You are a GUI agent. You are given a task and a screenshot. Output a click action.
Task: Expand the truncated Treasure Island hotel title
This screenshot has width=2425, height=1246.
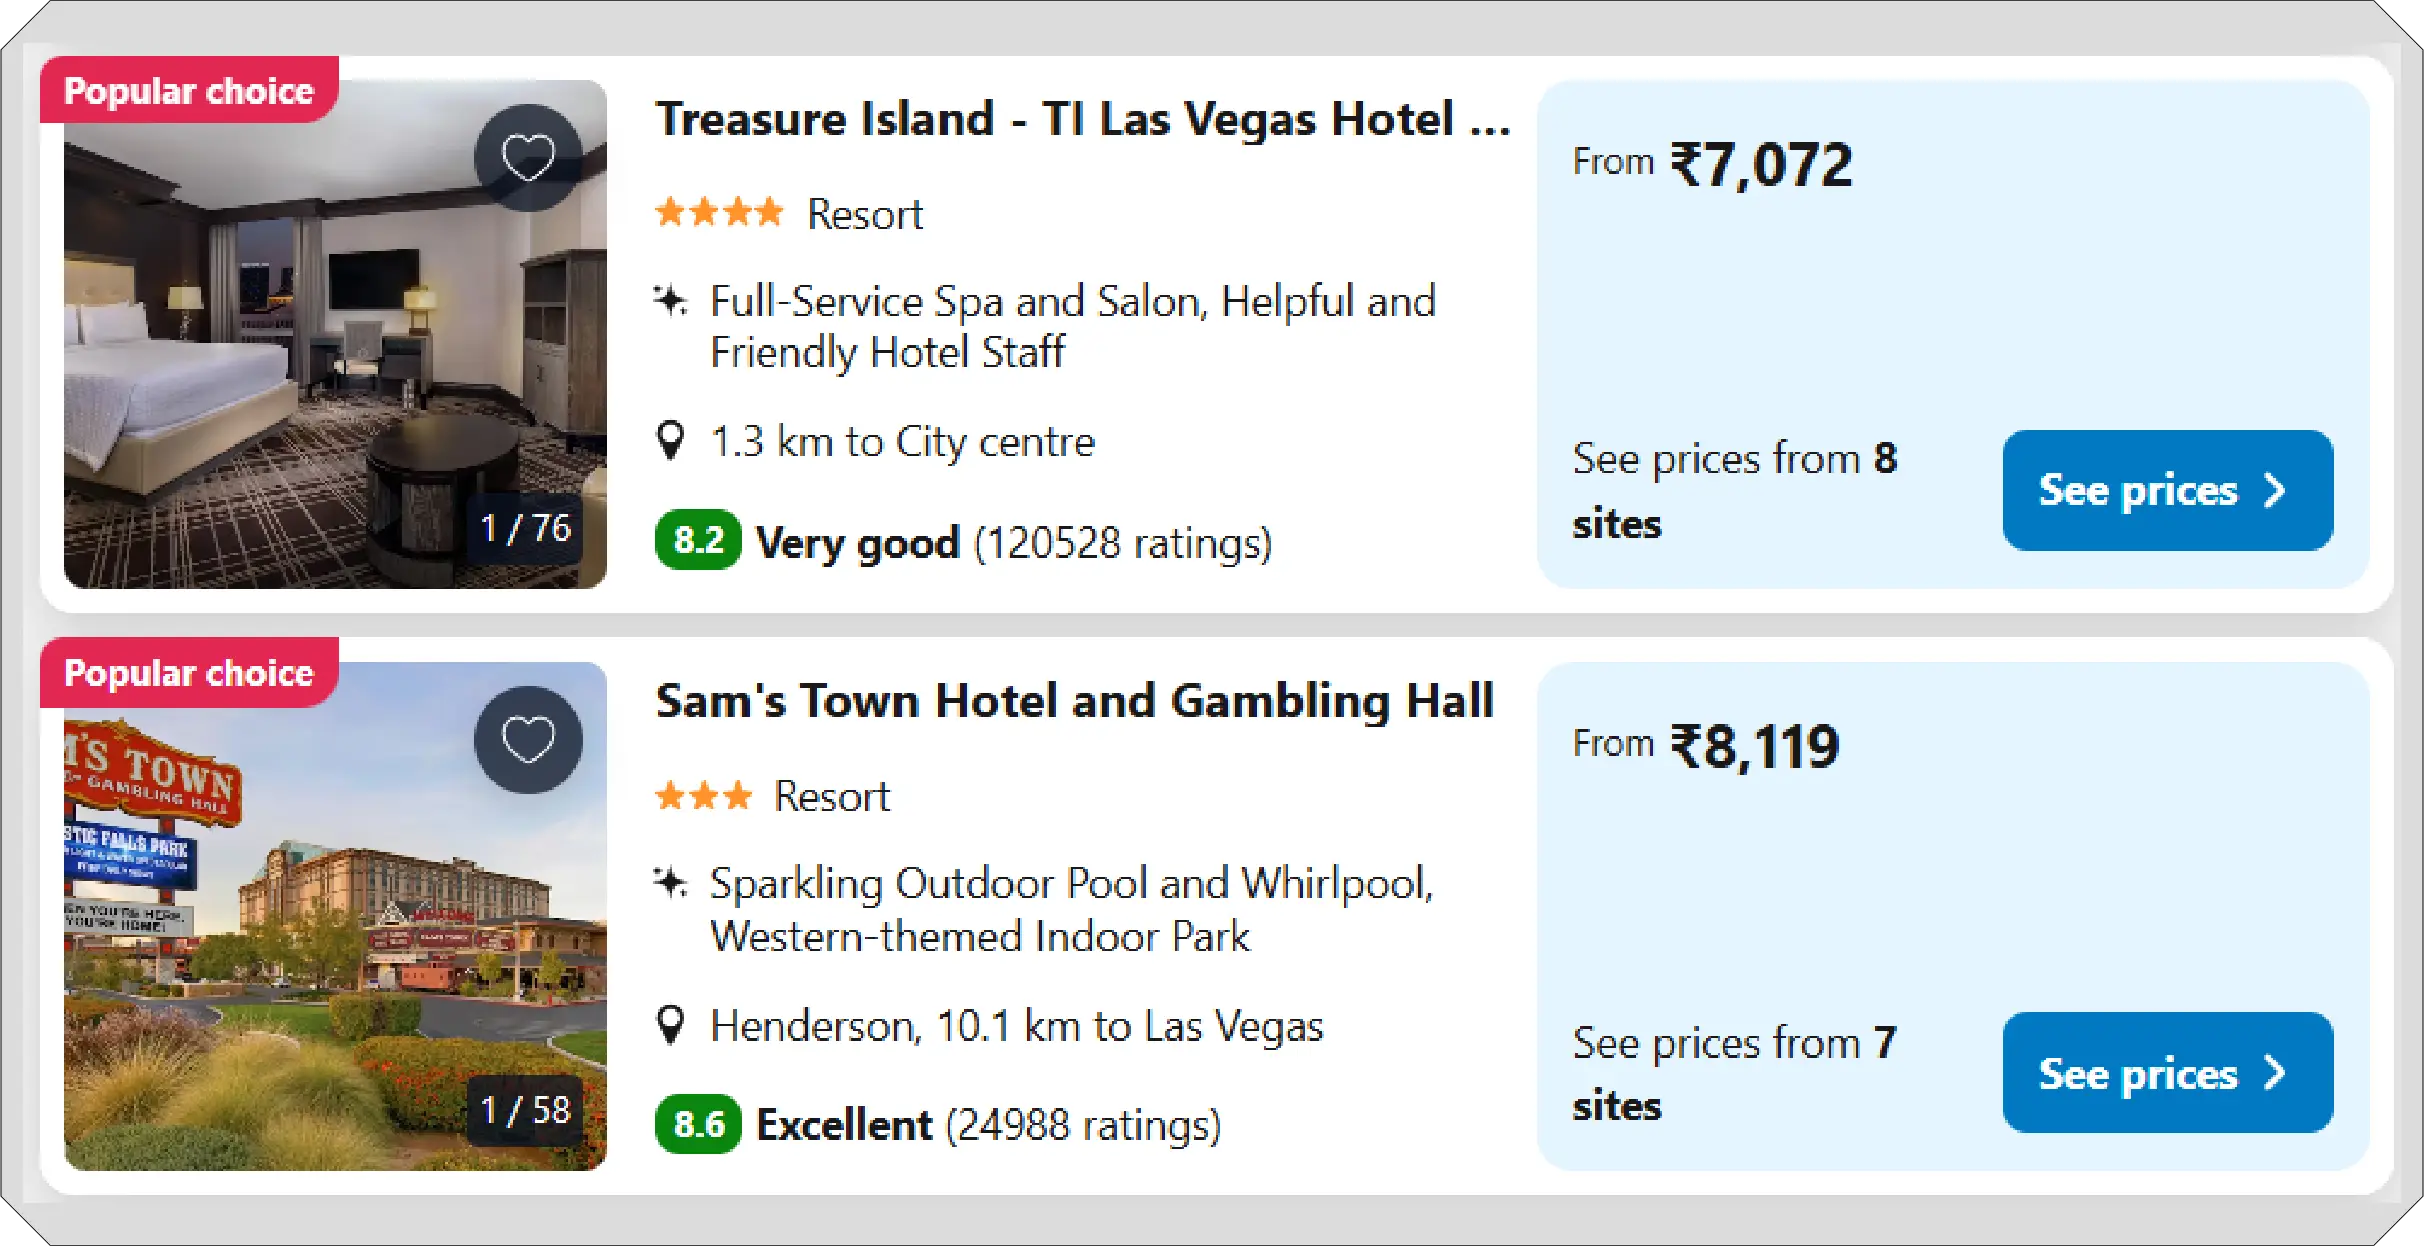pyautogui.click(x=1083, y=120)
